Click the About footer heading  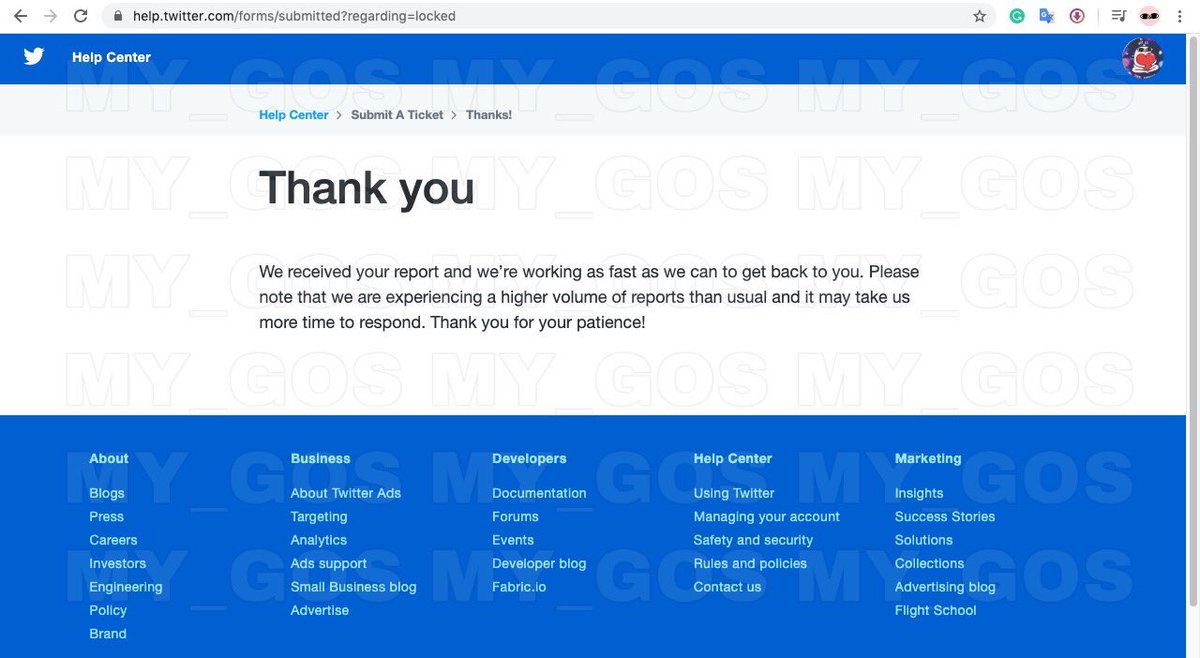coord(109,459)
